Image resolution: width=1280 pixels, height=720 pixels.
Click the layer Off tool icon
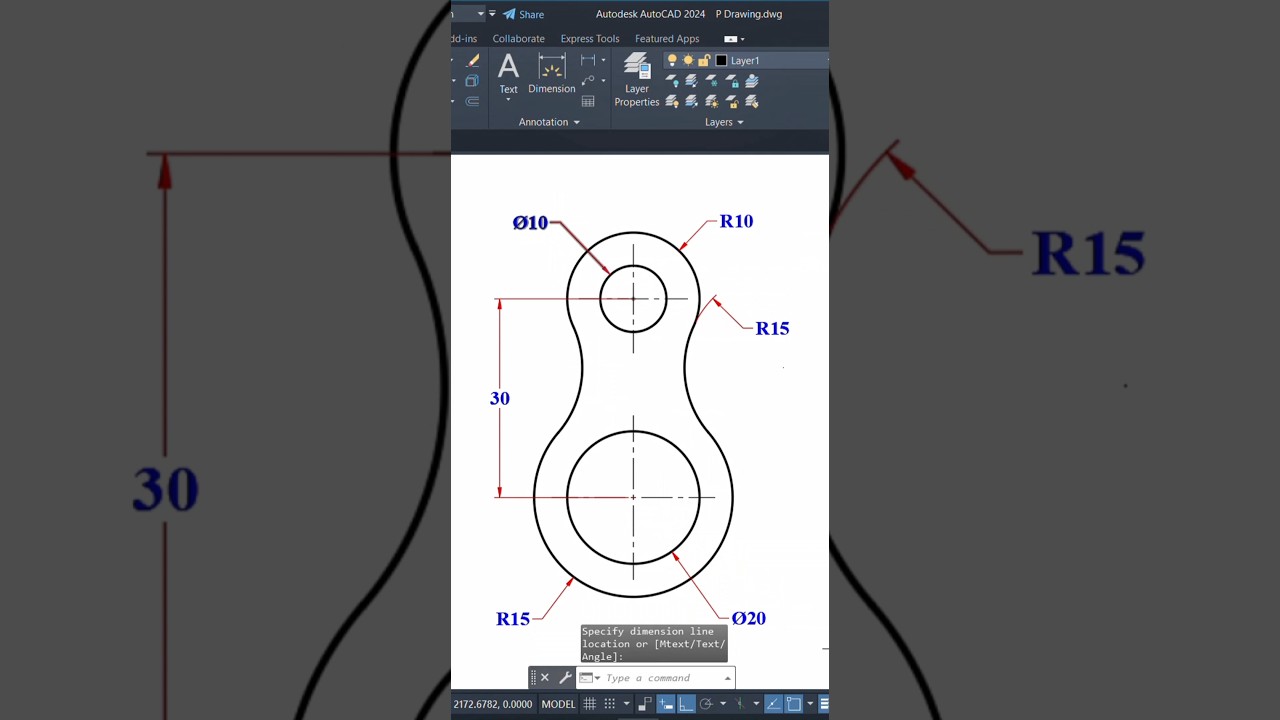[673, 81]
